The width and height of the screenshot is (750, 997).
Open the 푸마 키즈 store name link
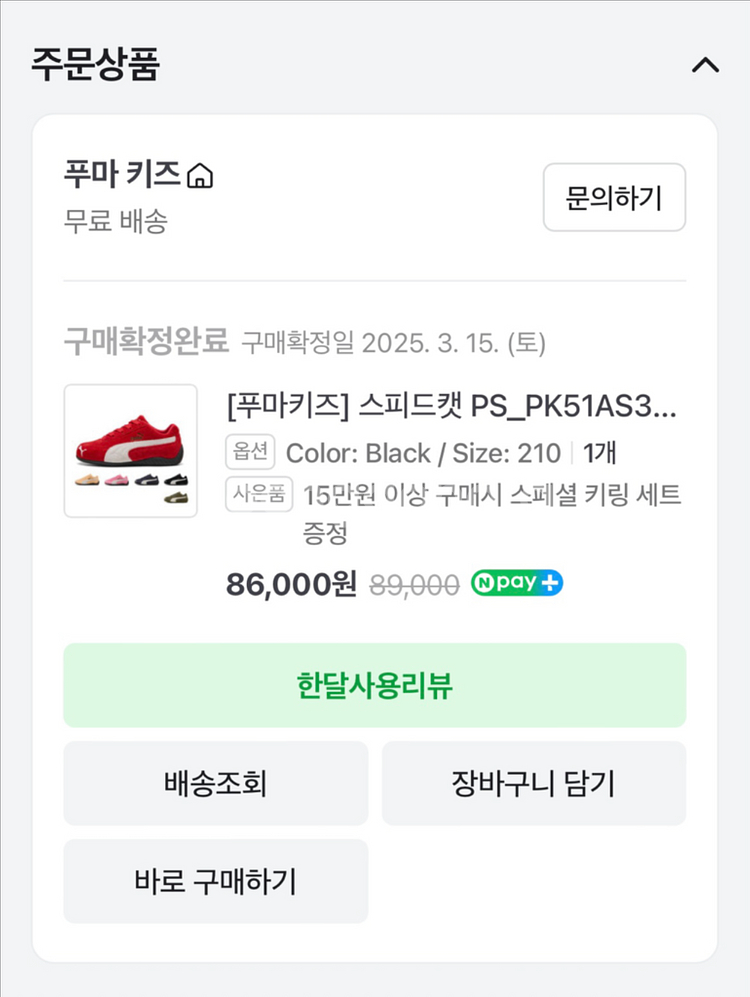click(x=121, y=175)
